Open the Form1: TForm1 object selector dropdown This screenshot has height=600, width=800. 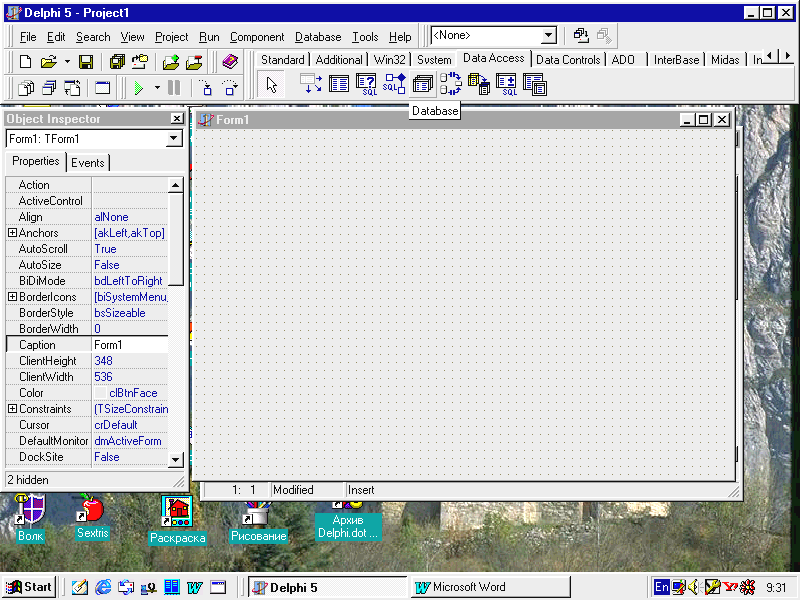tap(173, 138)
